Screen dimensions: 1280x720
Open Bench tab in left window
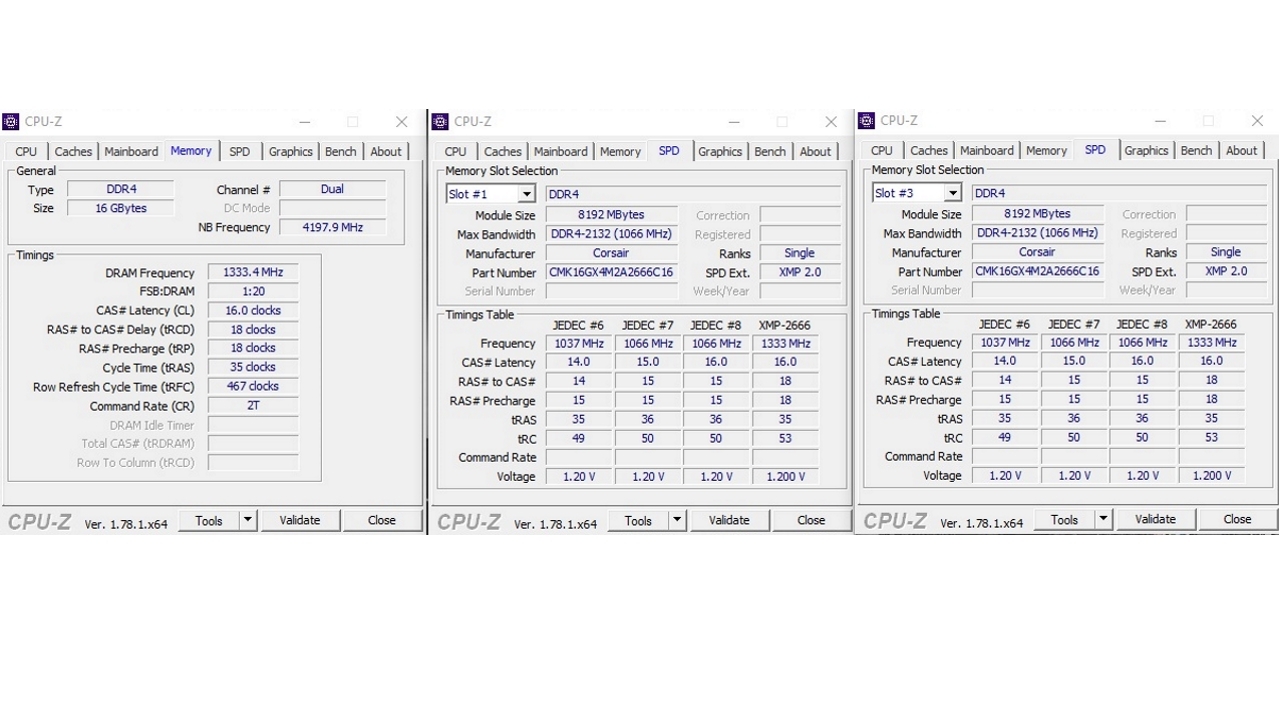coord(341,152)
